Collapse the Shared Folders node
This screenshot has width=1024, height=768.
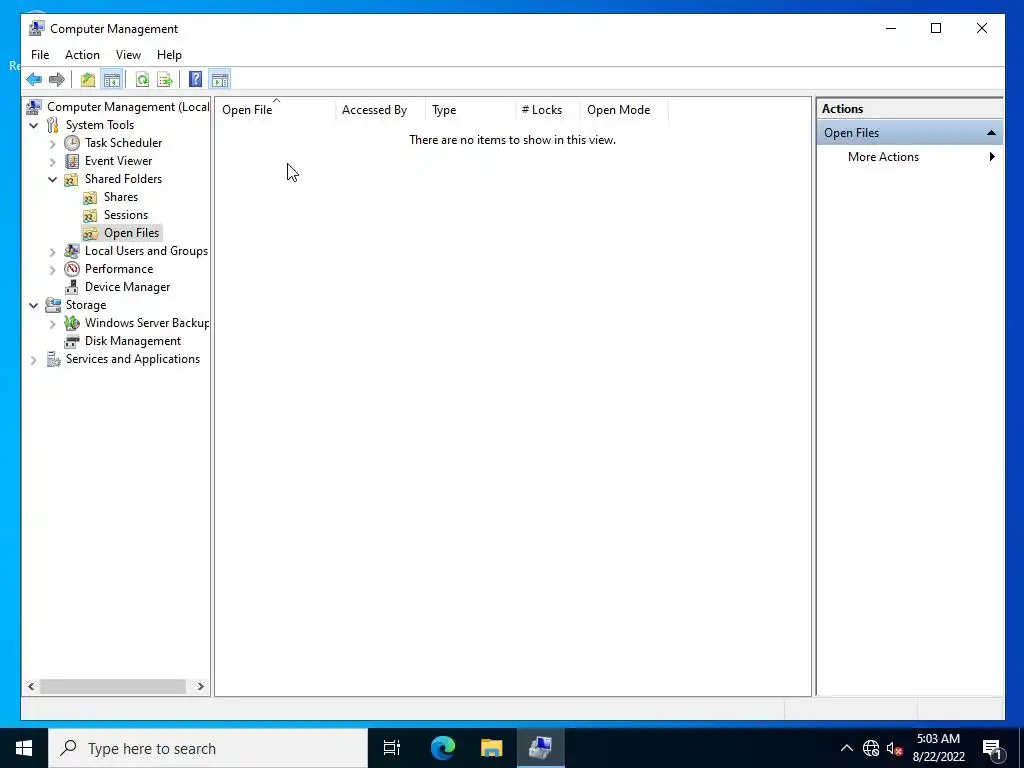click(53, 179)
